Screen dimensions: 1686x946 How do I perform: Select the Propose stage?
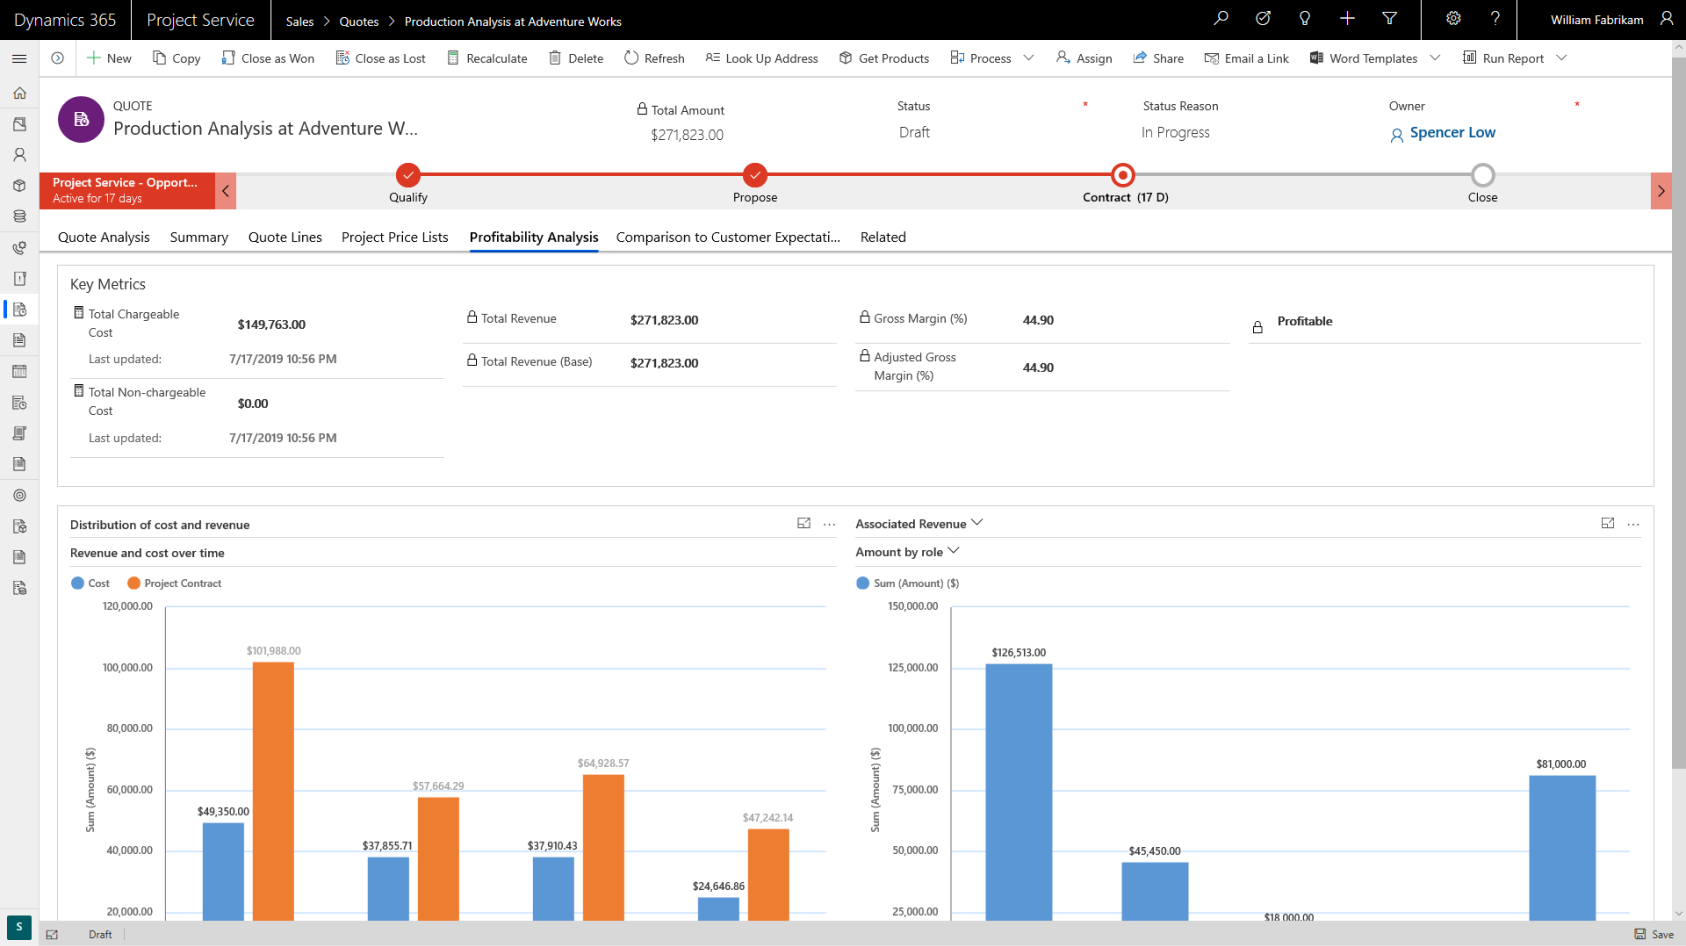pos(755,175)
